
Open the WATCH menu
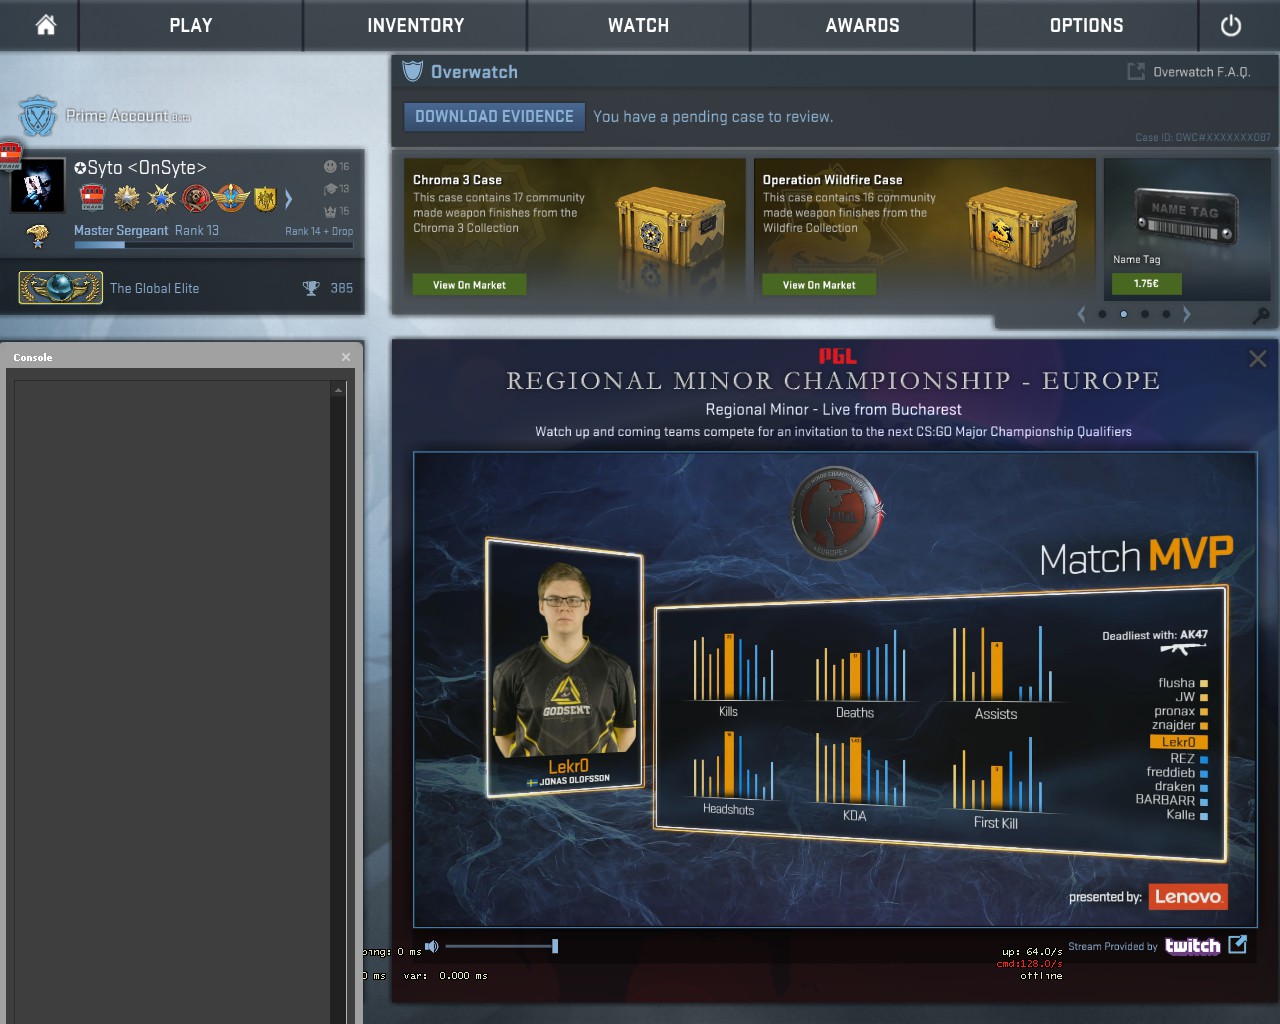pyautogui.click(x=639, y=25)
